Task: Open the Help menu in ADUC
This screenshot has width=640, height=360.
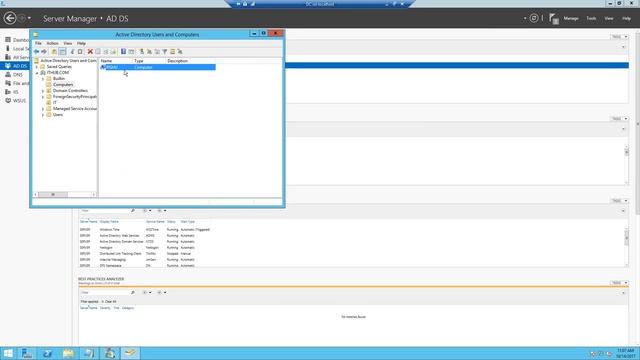Action: [81, 43]
